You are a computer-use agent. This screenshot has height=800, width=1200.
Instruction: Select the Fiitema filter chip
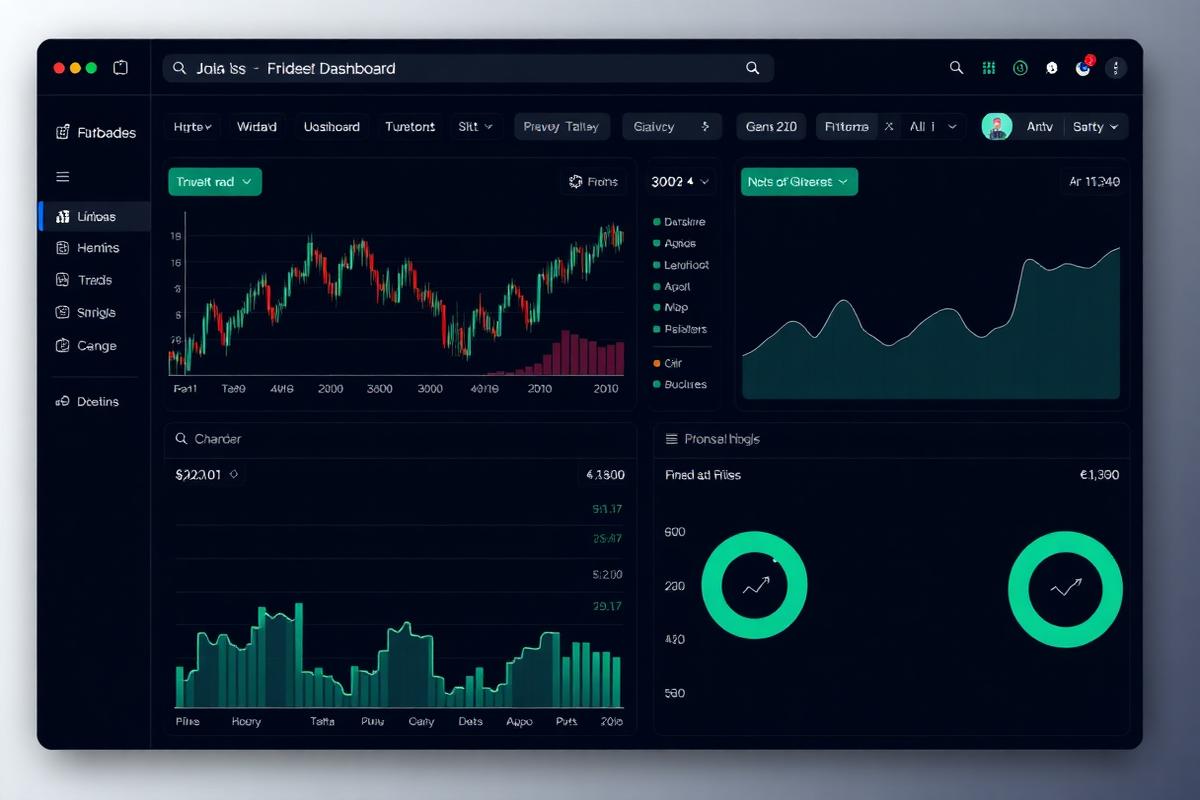[847, 127]
